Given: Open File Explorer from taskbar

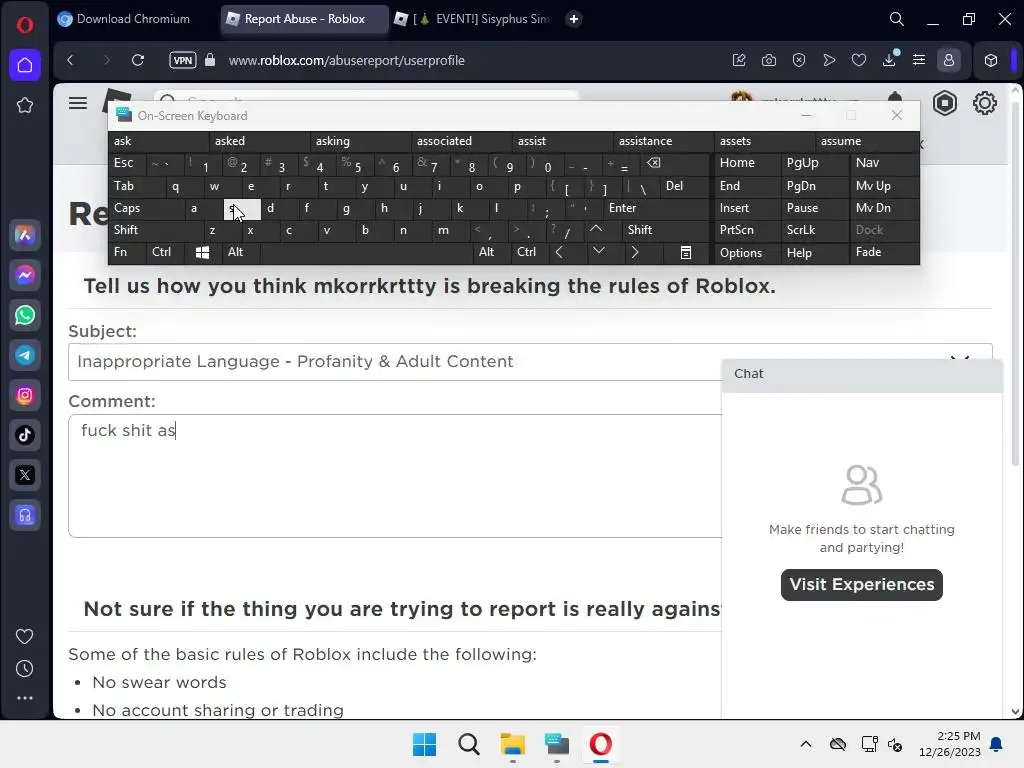Looking at the screenshot, I should 513,744.
